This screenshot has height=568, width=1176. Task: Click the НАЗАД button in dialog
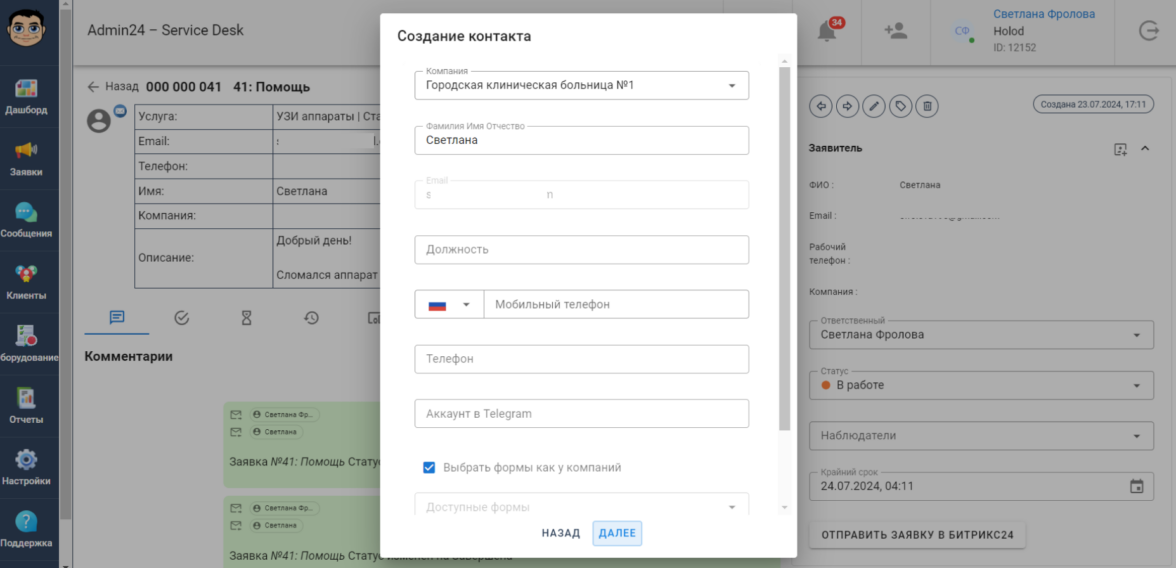click(x=561, y=533)
